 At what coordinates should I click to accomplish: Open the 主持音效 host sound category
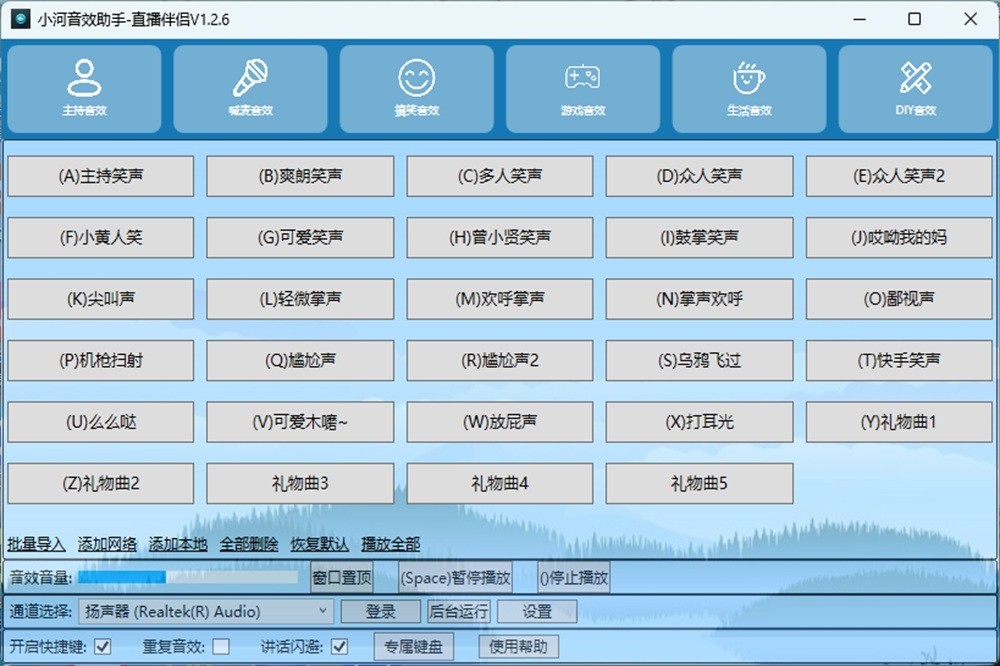click(x=84, y=88)
